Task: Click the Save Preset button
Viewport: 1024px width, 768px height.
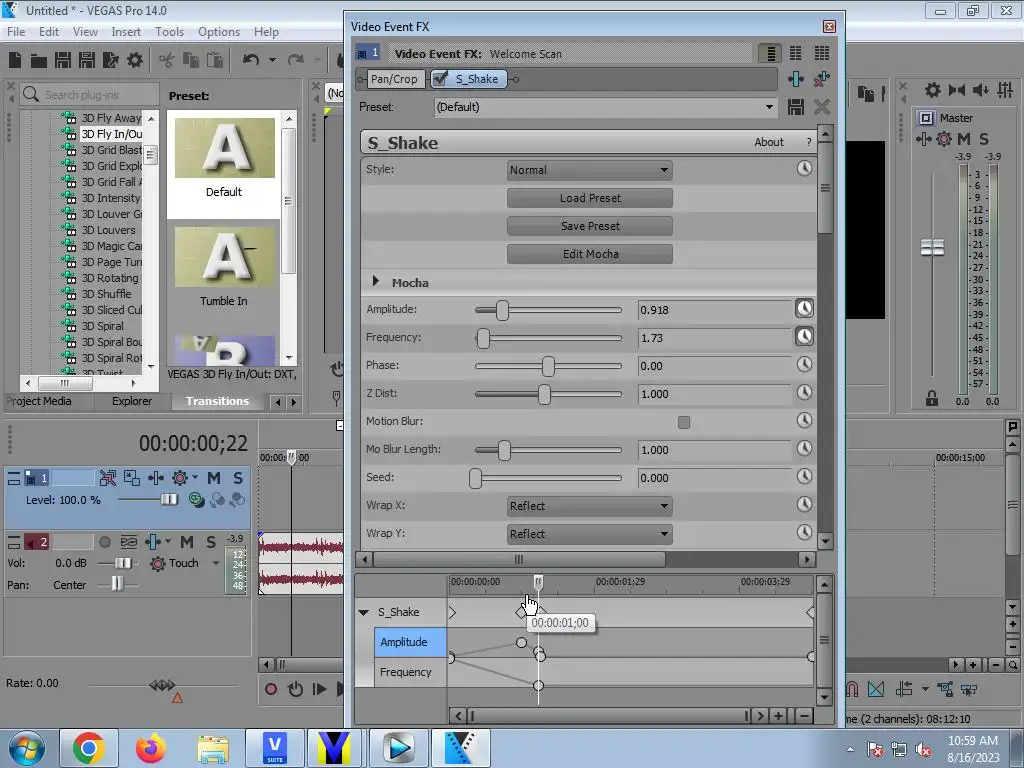Action: pos(590,226)
